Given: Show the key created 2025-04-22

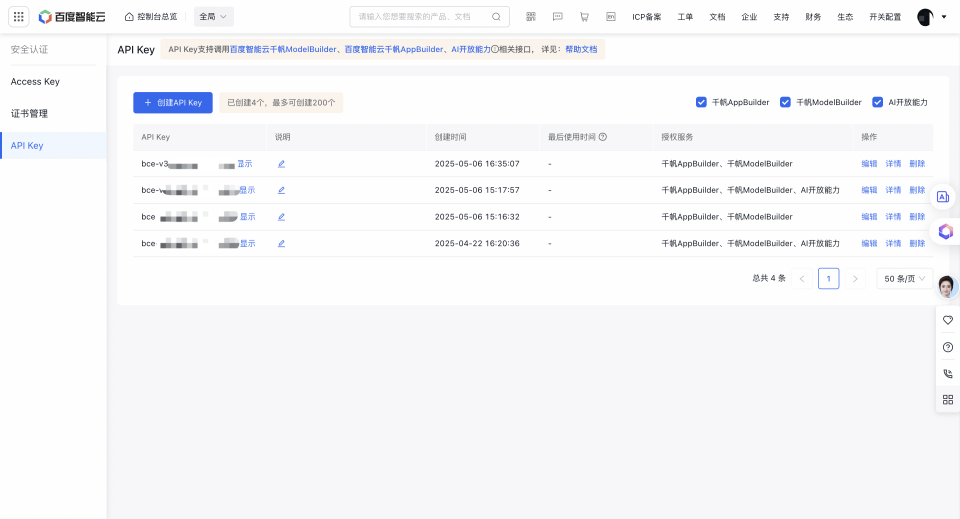Looking at the screenshot, I should tap(247, 243).
